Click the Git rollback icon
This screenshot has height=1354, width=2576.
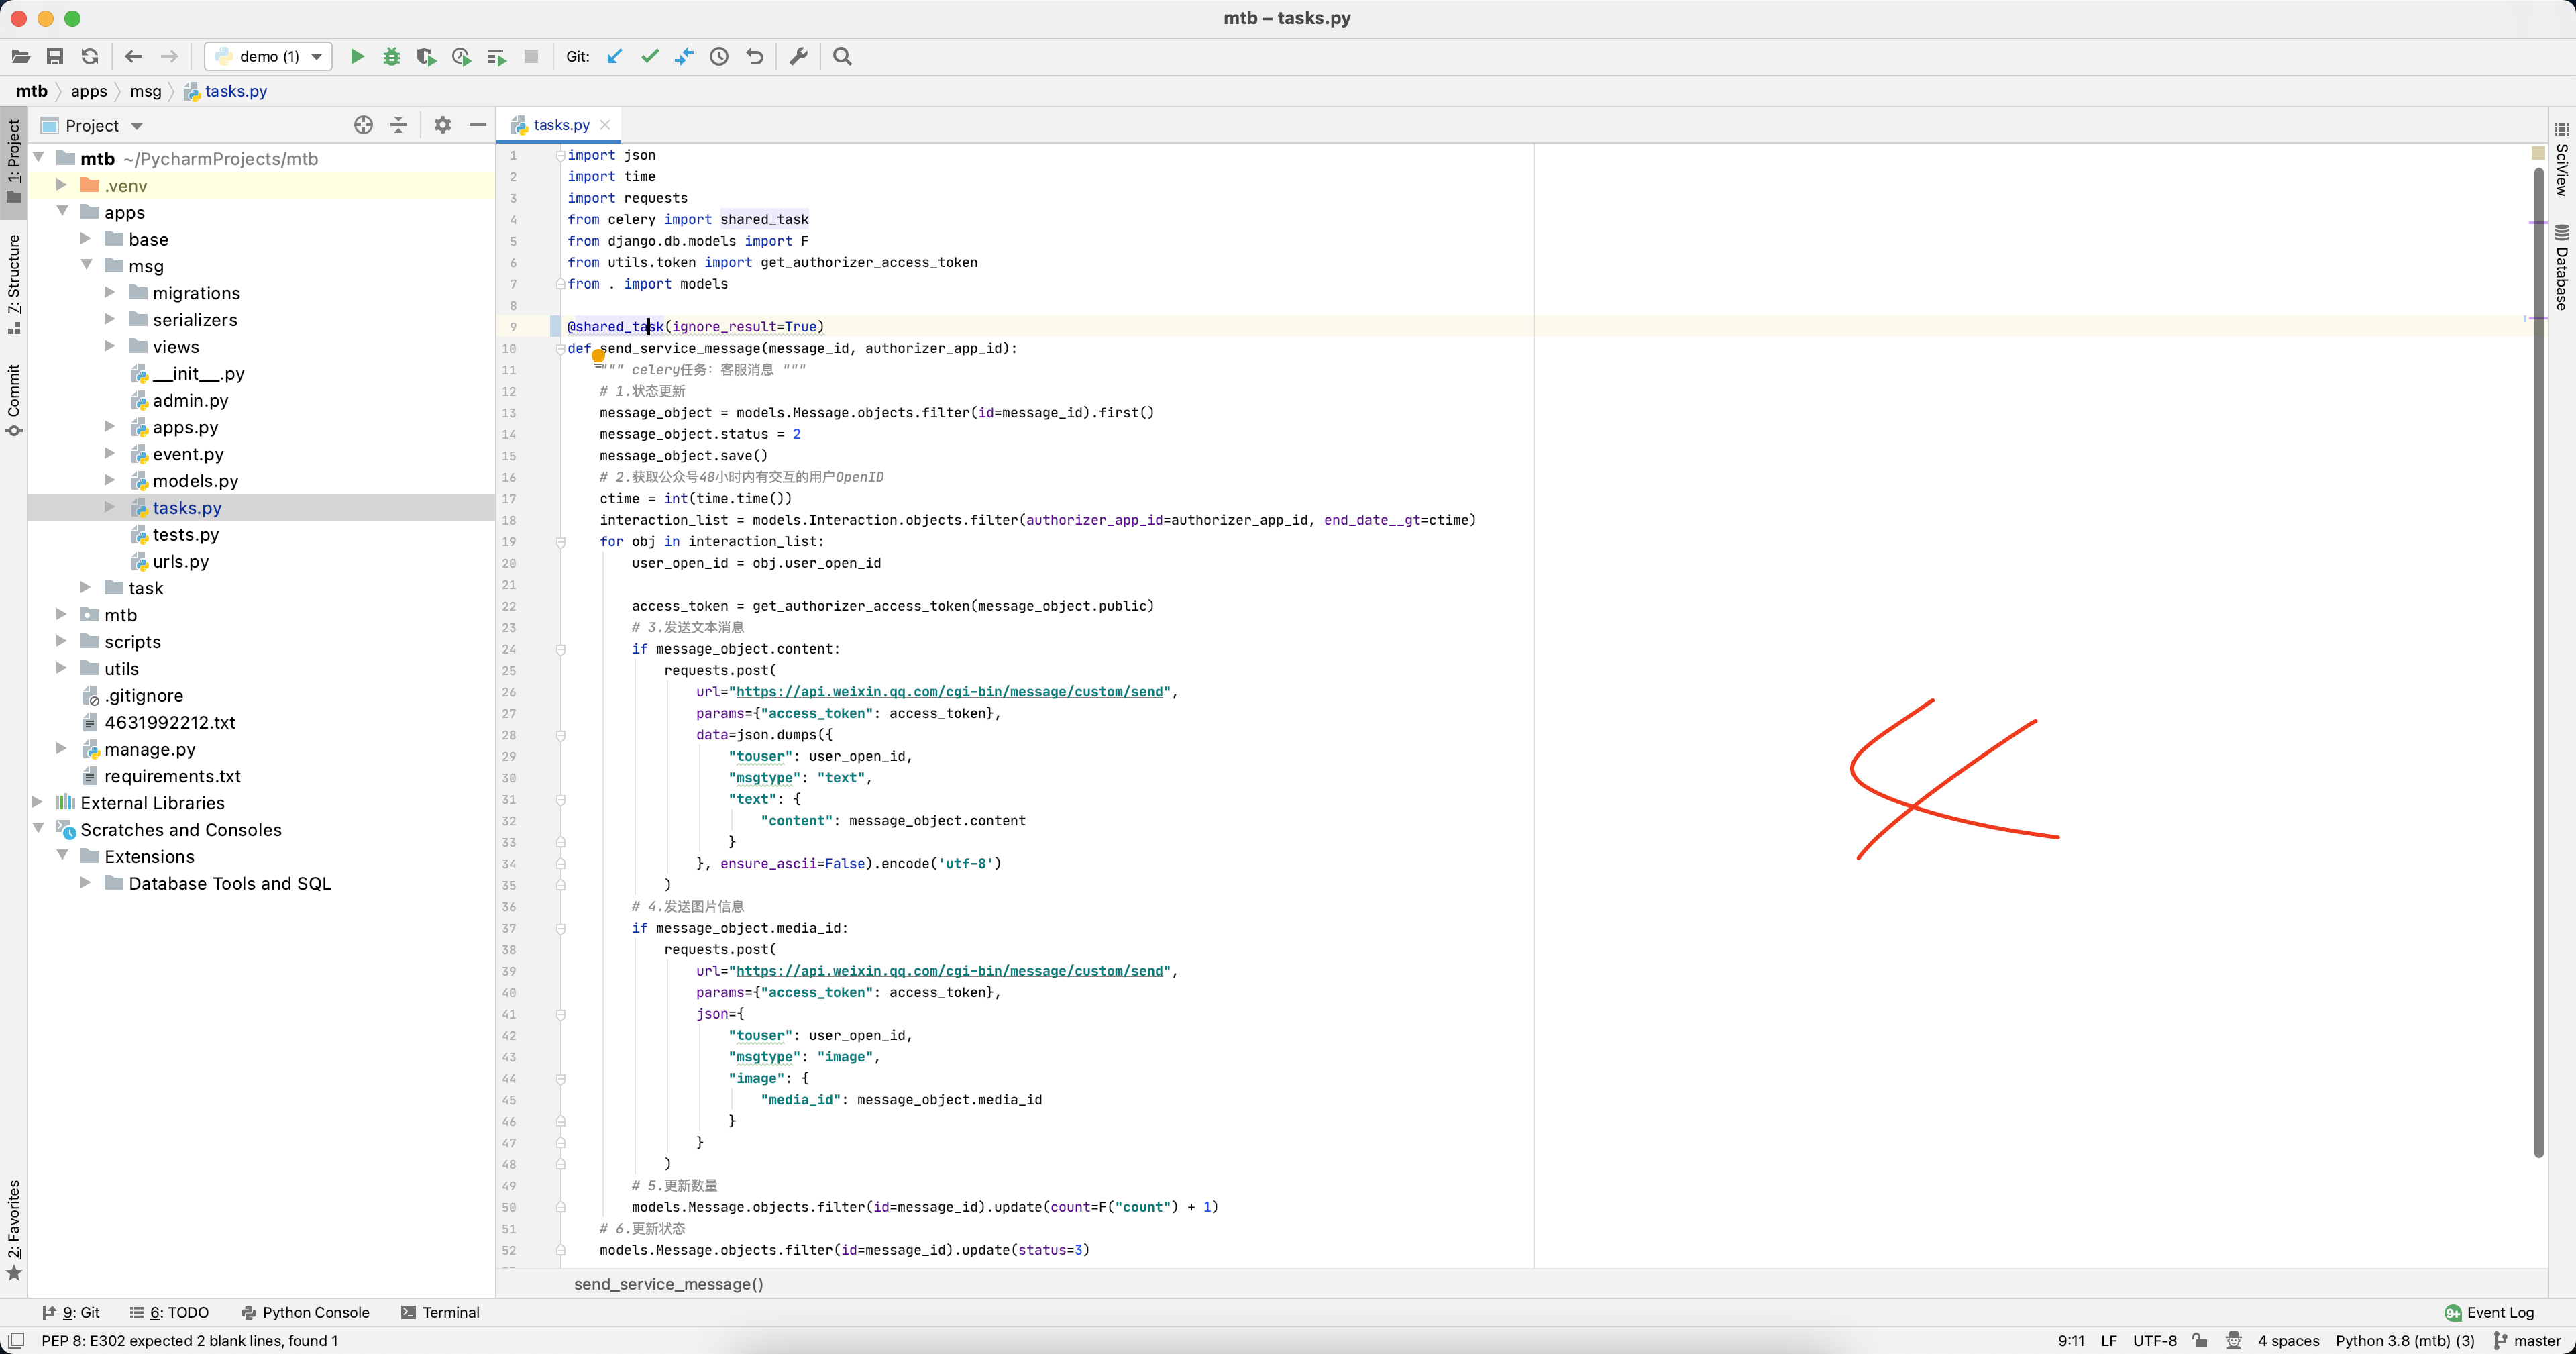(755, 57)
